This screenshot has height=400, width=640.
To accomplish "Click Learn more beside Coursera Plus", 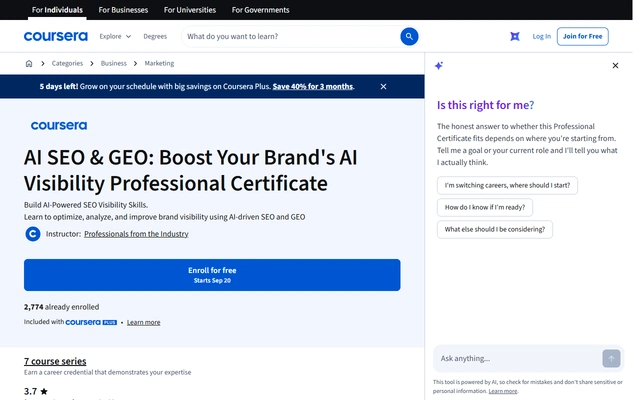I will pos(143,322).
